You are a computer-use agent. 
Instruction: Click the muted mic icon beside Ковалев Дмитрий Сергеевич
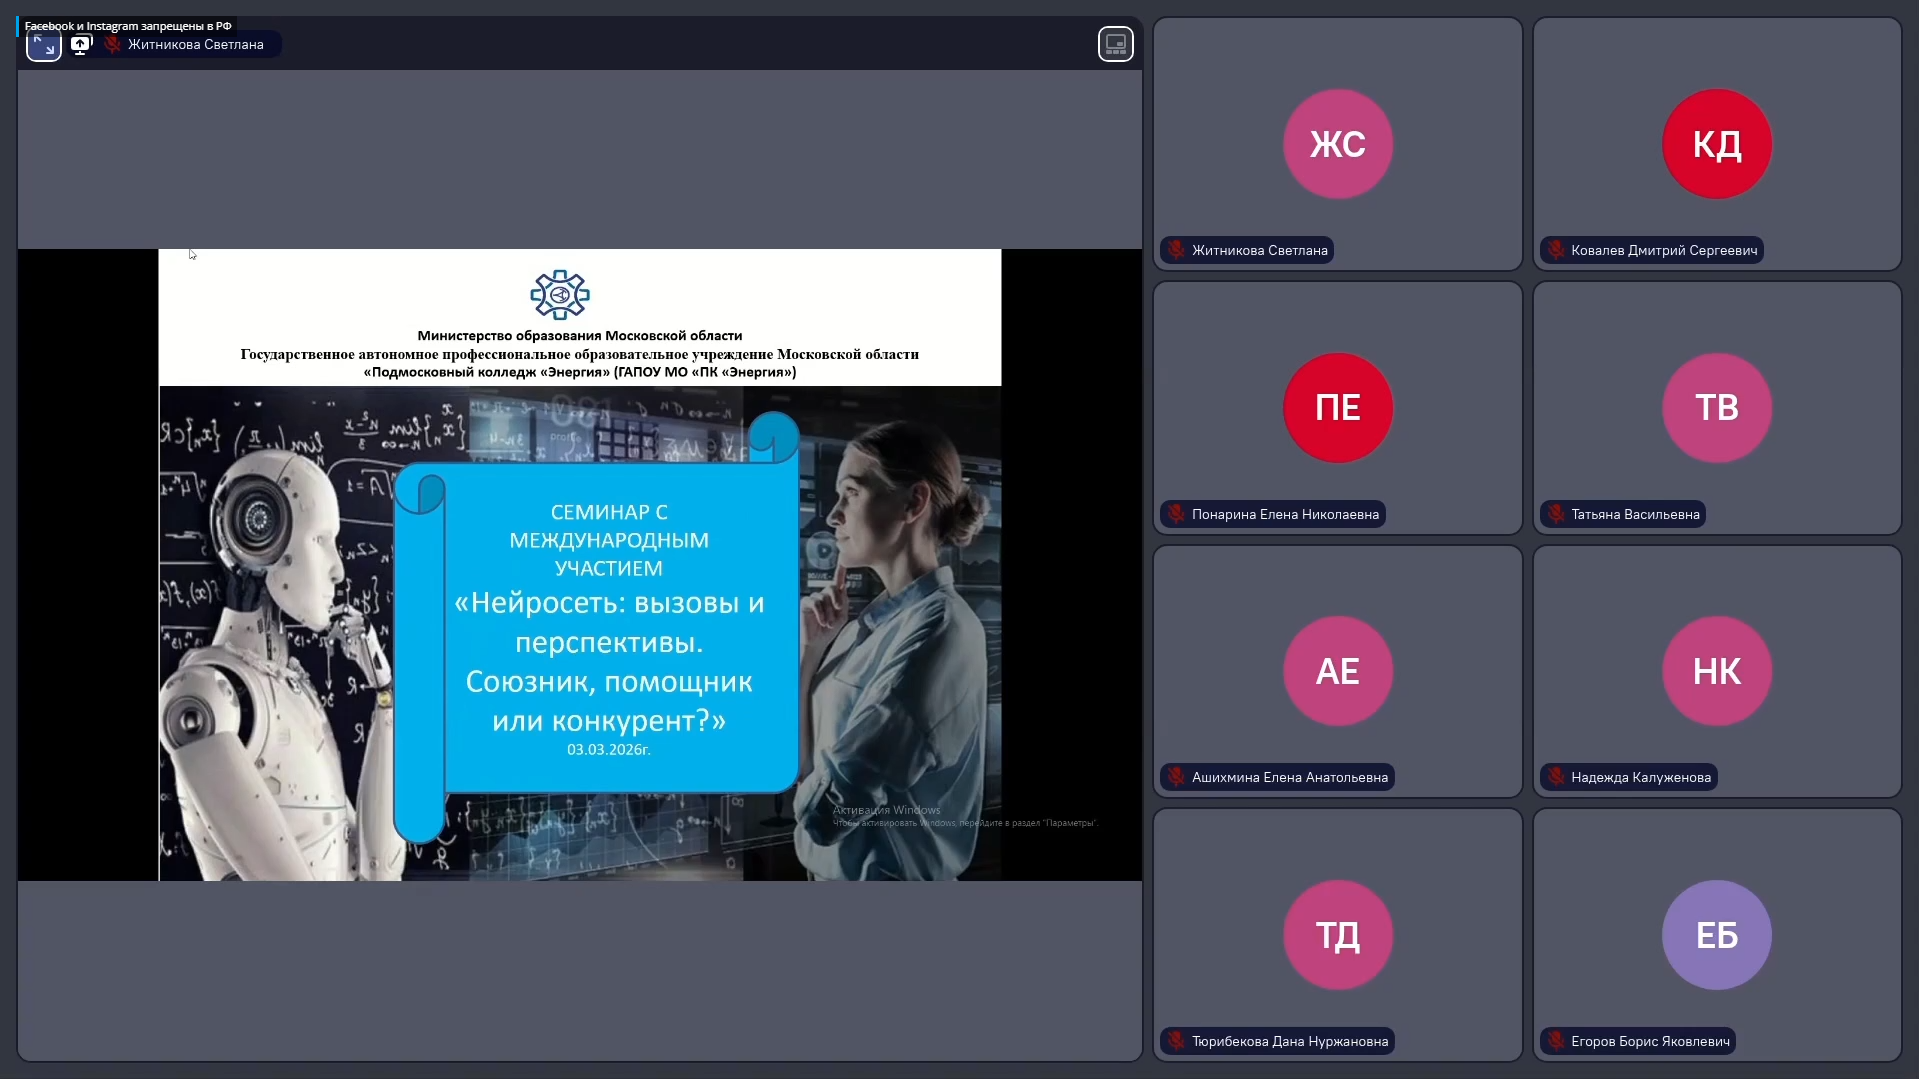click(x=1556, y=250)
